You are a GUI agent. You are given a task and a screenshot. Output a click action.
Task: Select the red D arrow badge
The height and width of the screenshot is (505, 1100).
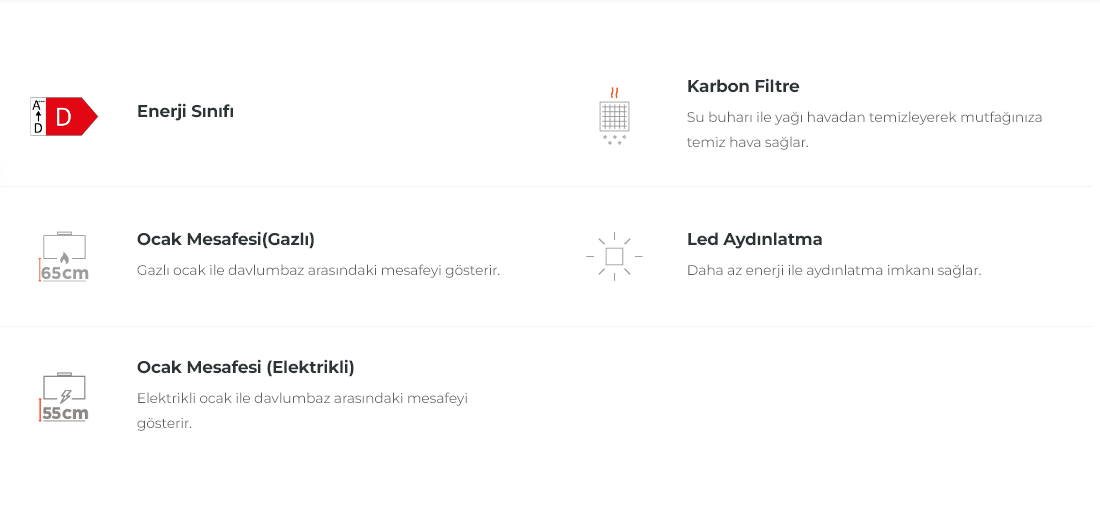[x=70, y=117]
